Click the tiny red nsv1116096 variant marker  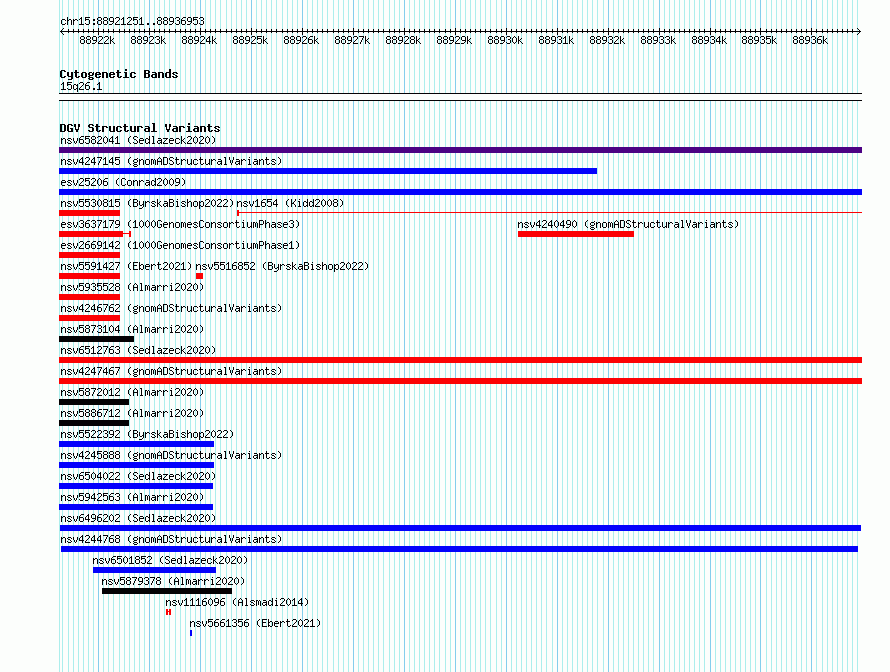[x=169, y=612]
